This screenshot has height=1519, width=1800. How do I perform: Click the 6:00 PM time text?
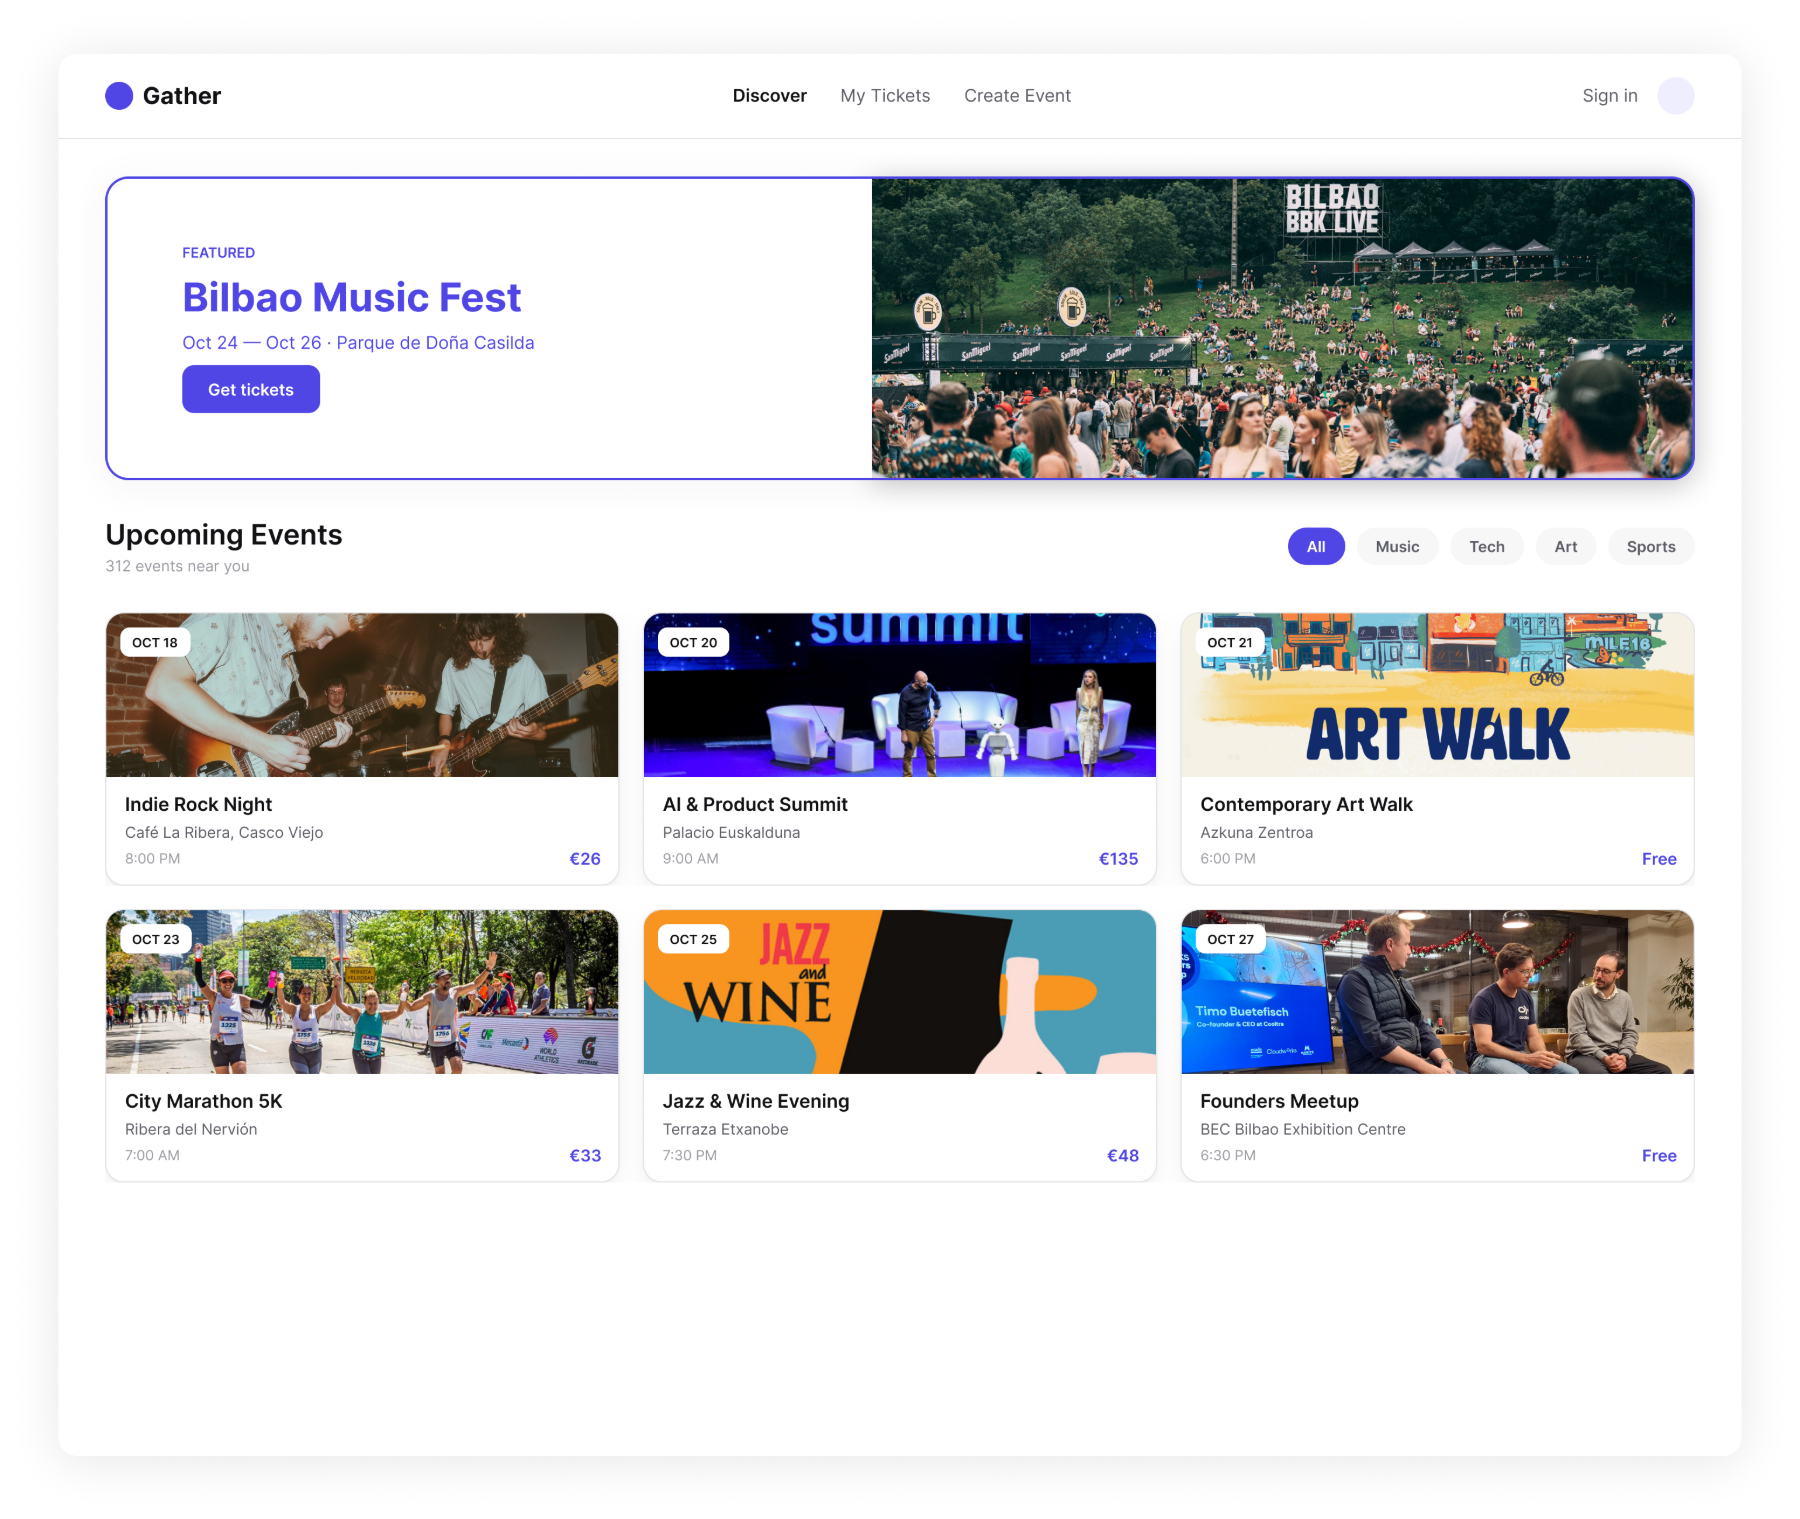click(x=1228, y=859)
